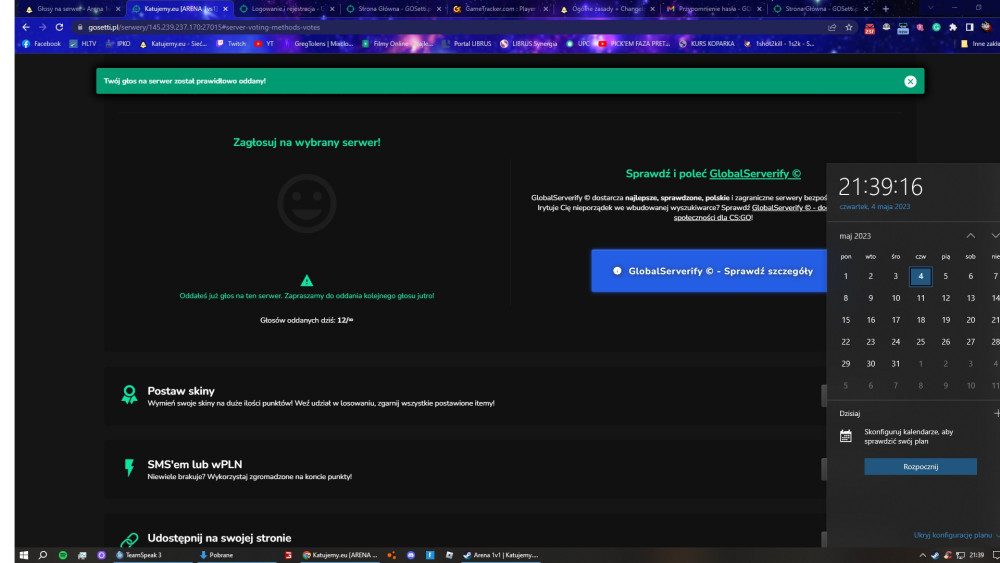This screenshot has height=563, width=1000.
Task: Switch to the GameTracker.com tab
Action: 500,9
